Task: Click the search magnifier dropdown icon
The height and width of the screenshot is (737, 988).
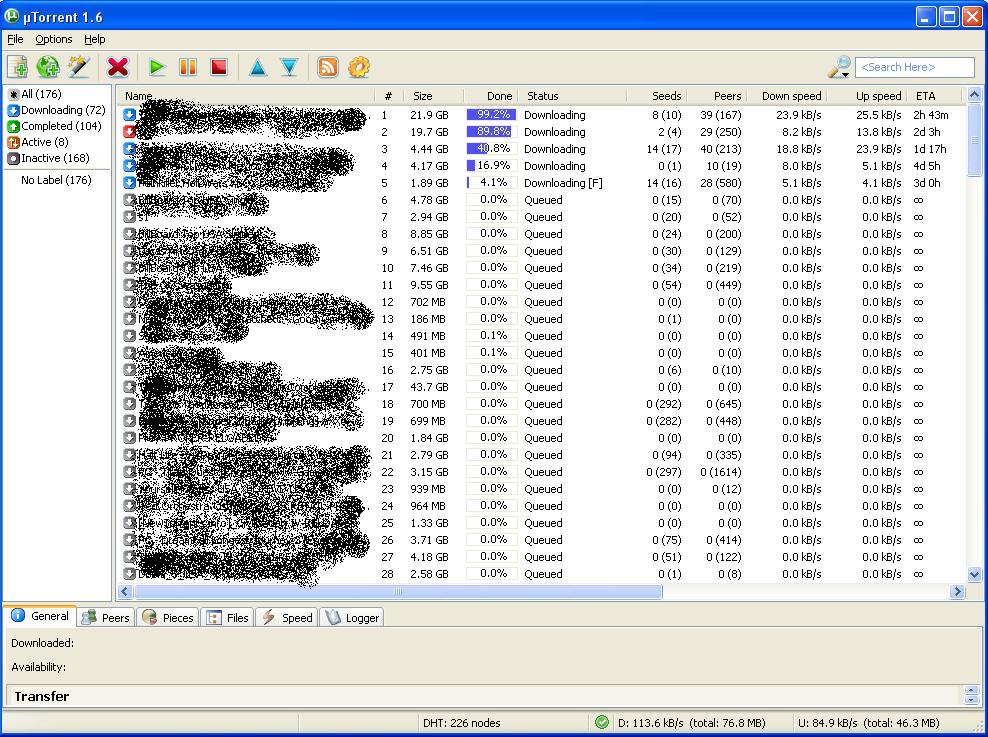Action: [x=839, y=67]
